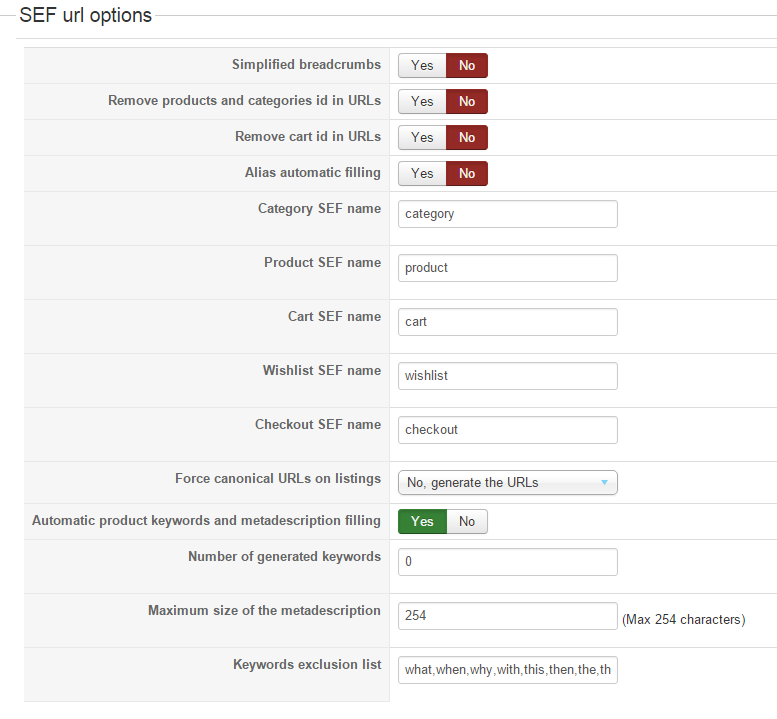
Task: Select the Wishlist SEF name text box
Action: point(507,376)
